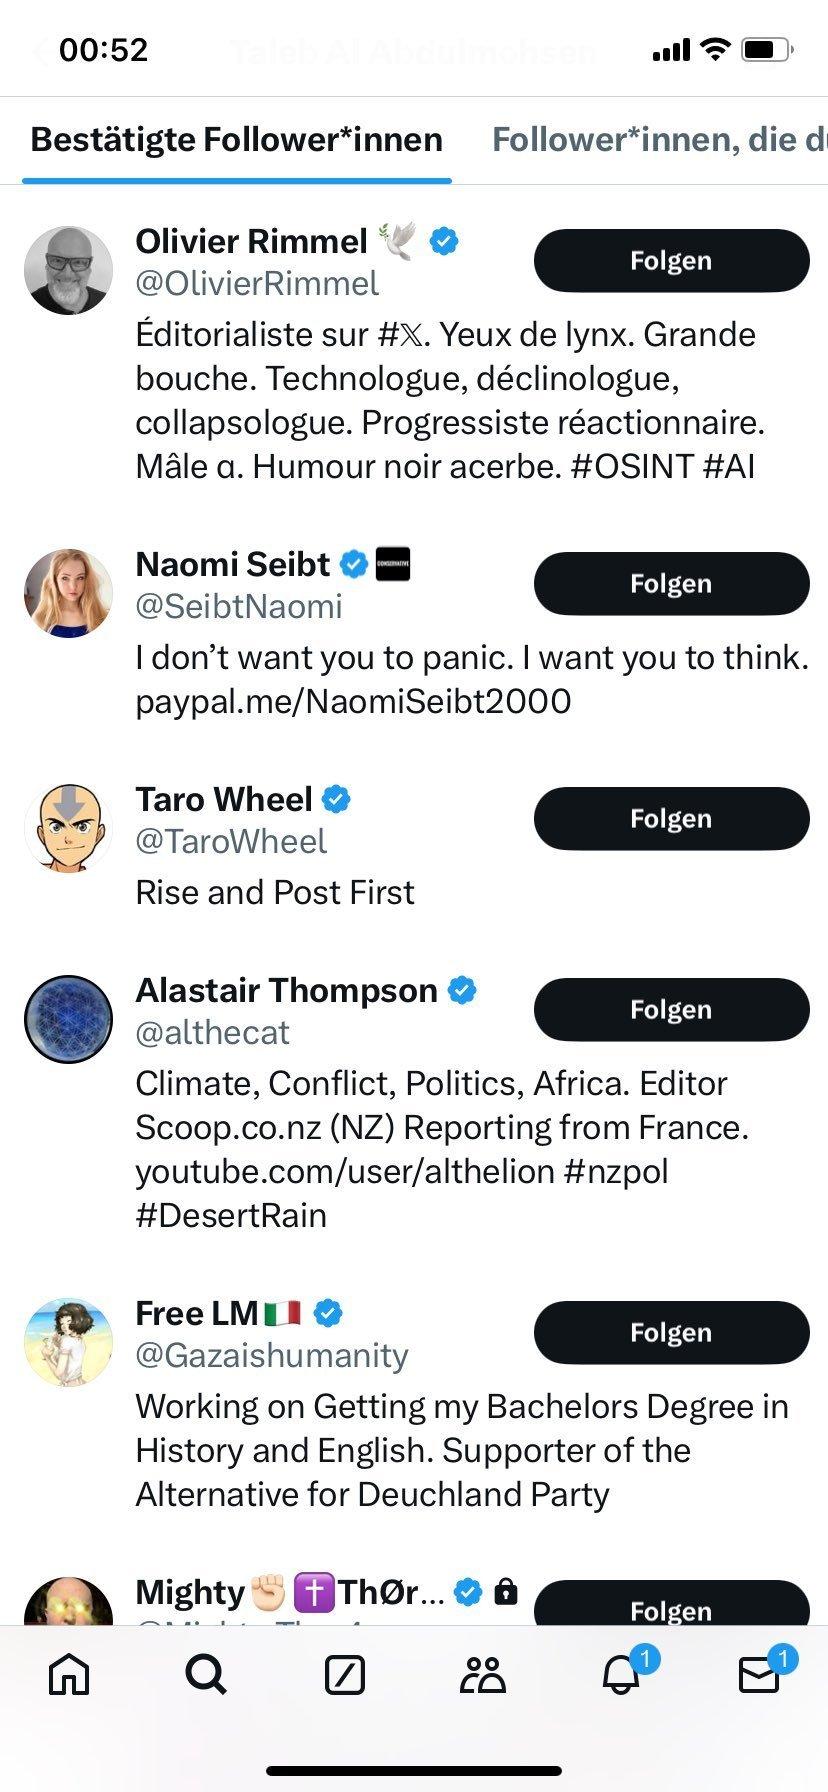
Task: Open the Communities people icon
Action: 483,1674
